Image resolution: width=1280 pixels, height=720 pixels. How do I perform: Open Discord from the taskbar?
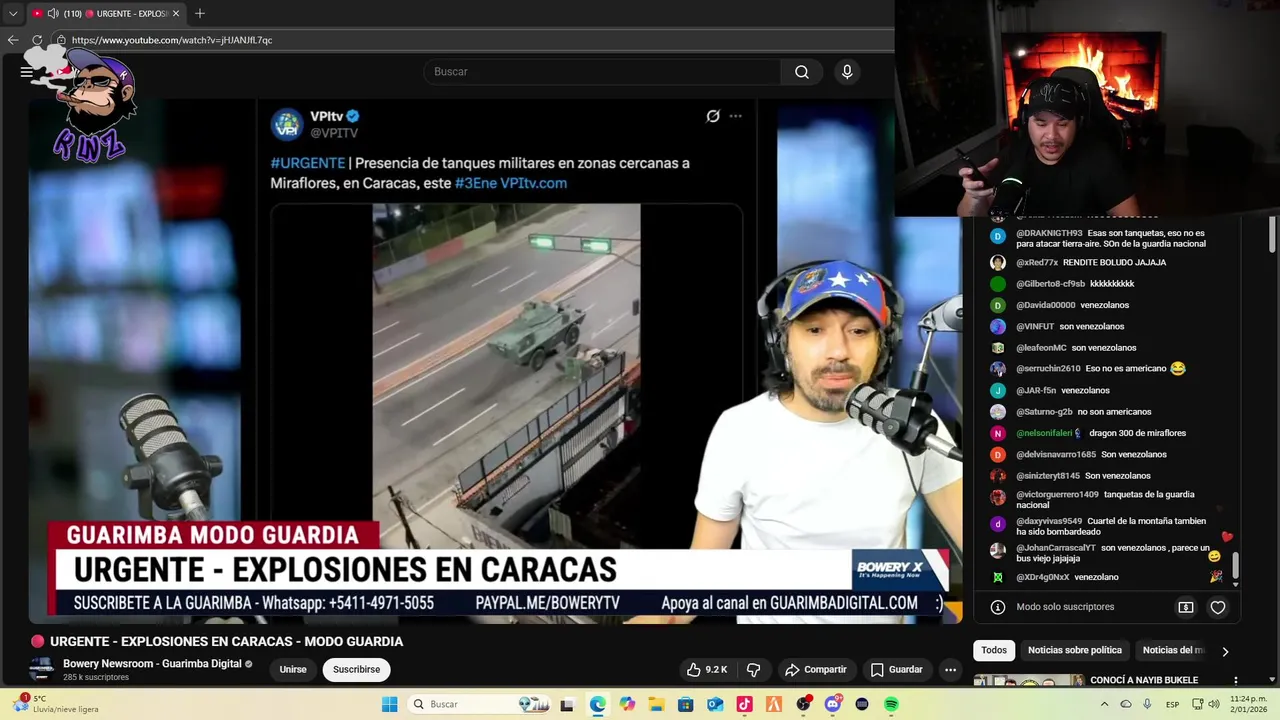(833, 704)
